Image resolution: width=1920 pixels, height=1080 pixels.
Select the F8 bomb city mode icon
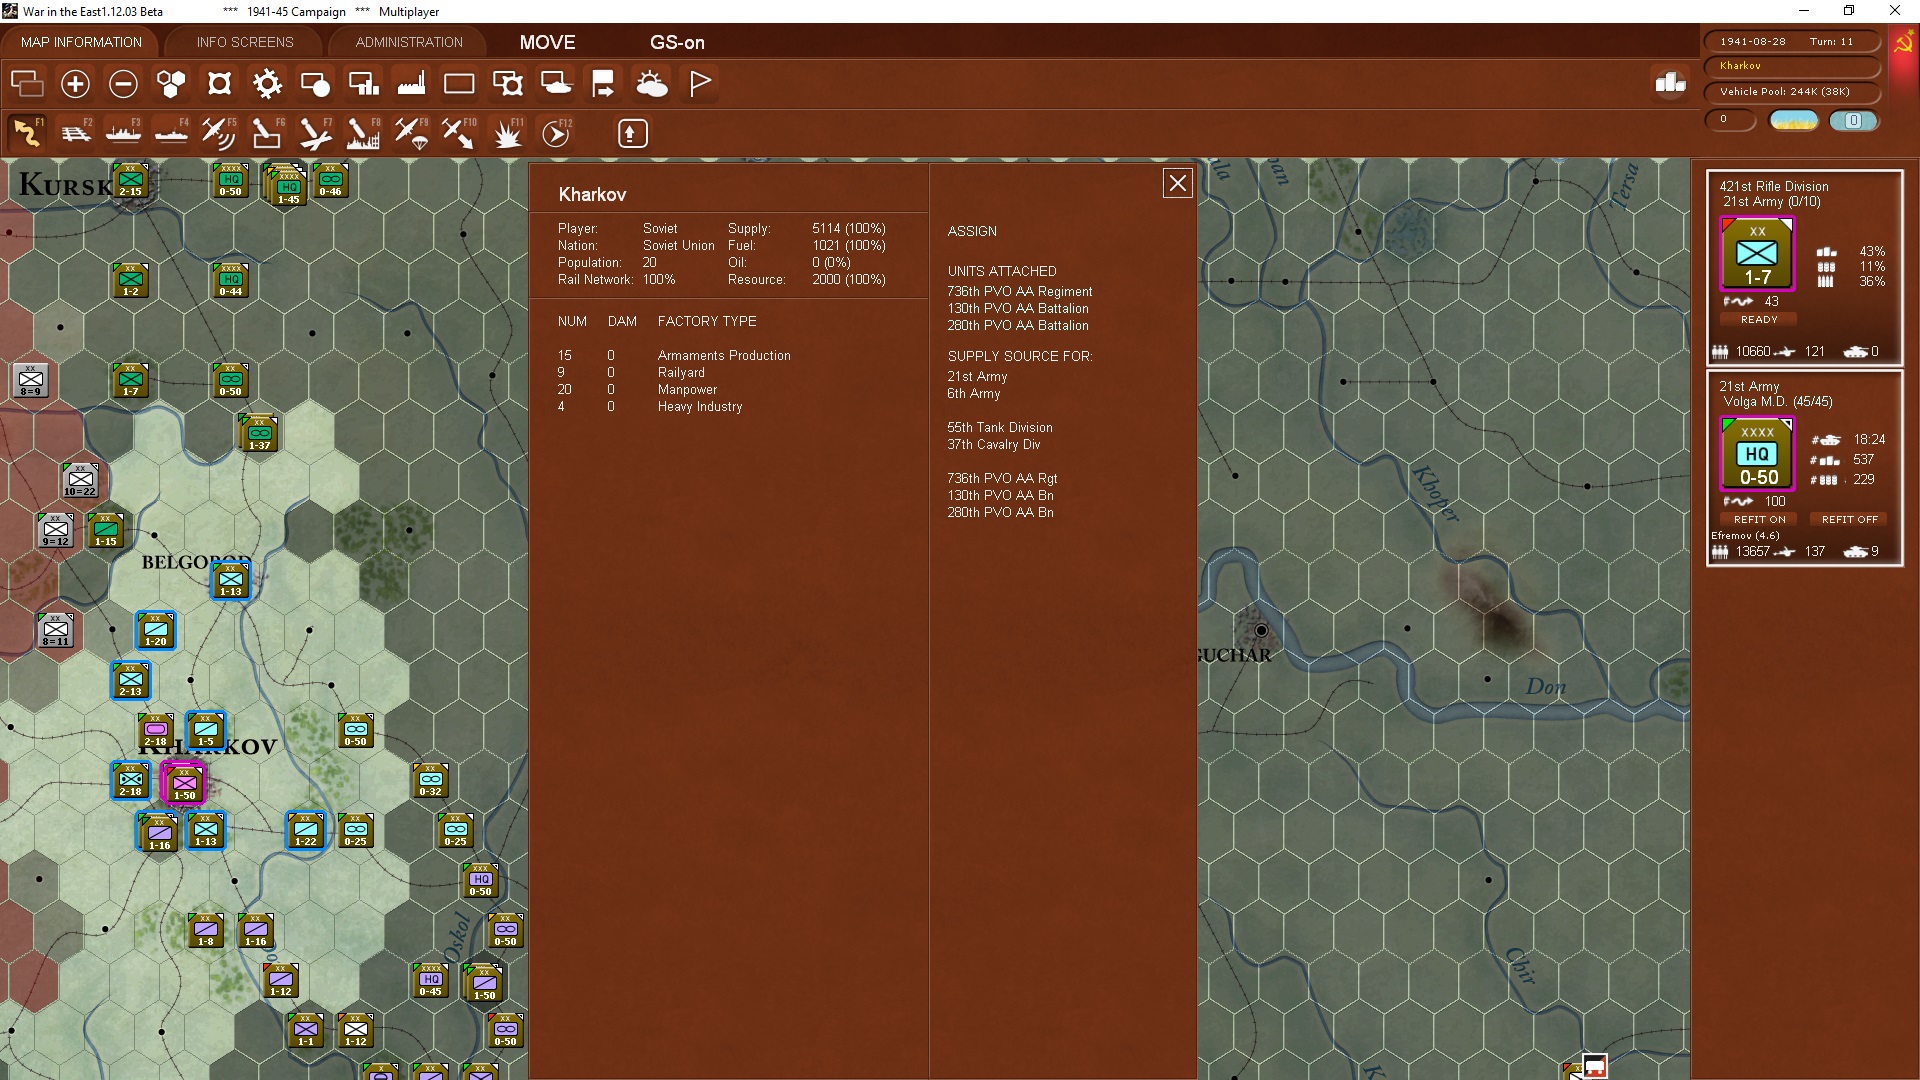click(x=363, y=133)
